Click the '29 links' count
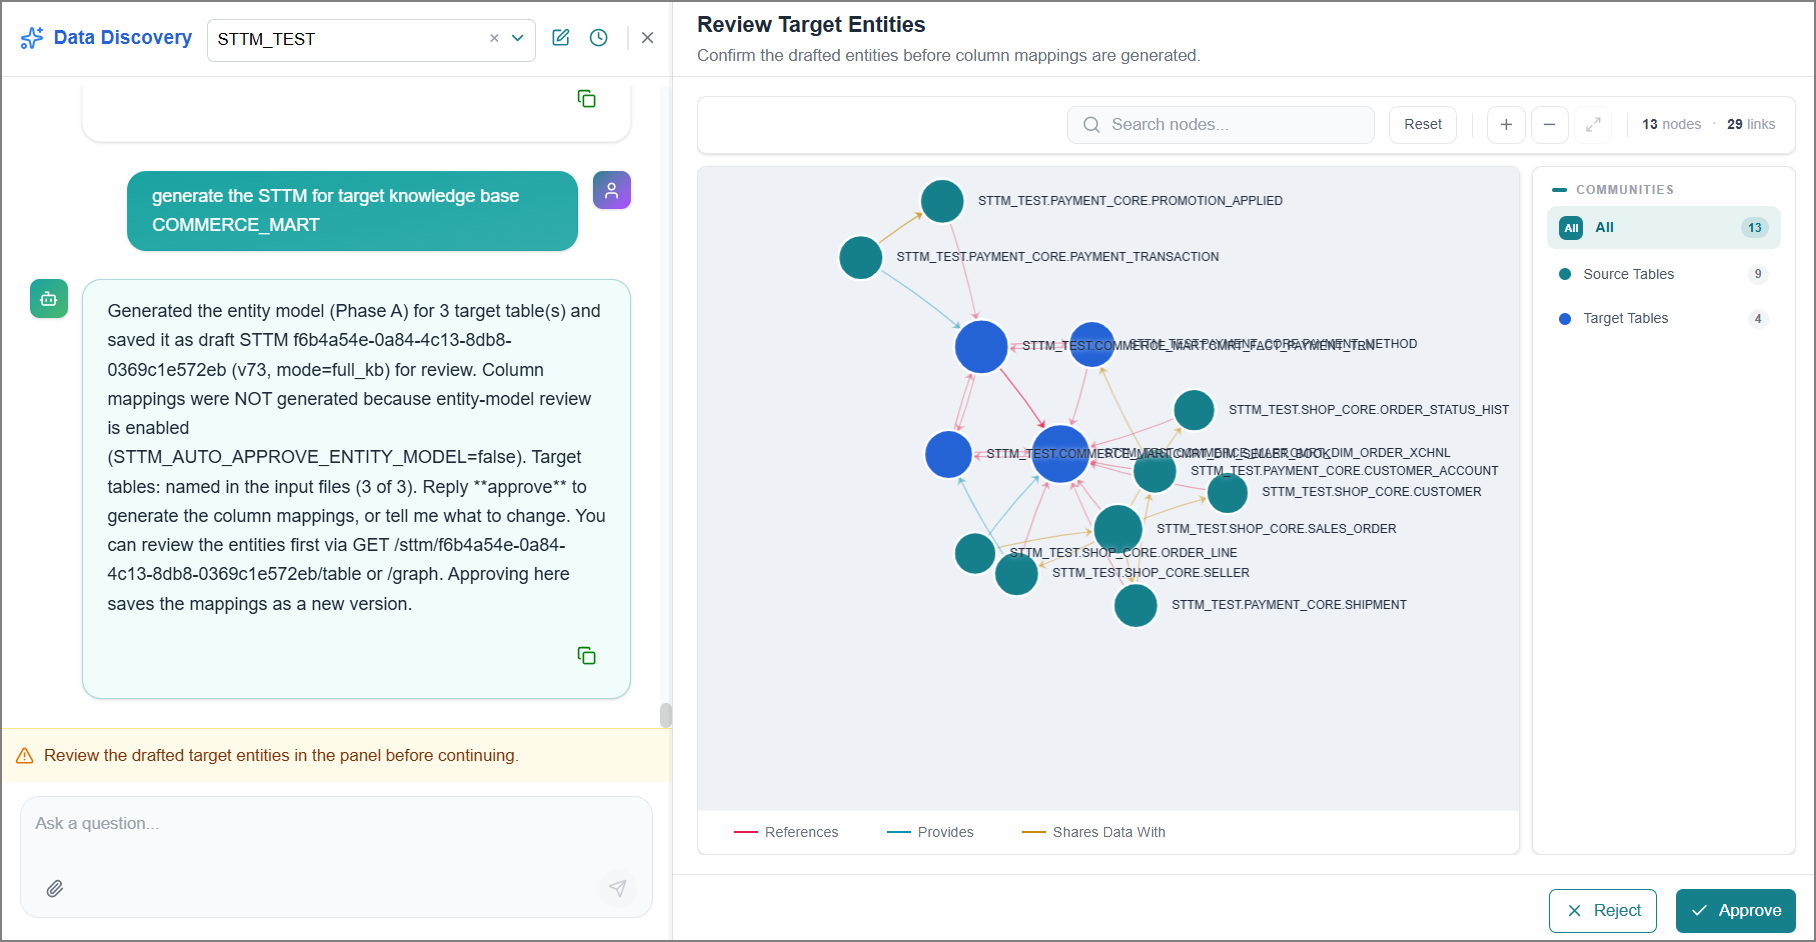The height and width of the screenshot is (942, 1816). (1751, 125)
